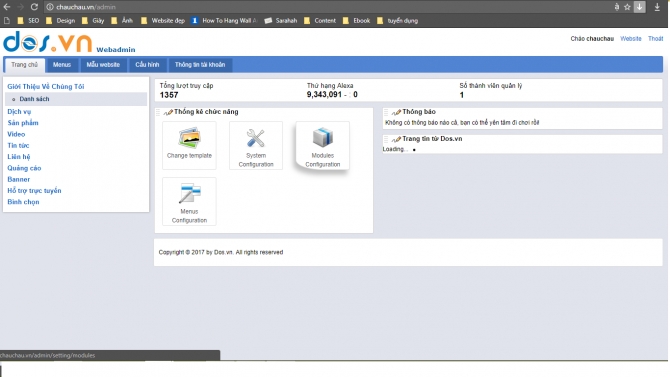Image resolution: width=670 pixels, height=377 pixels.
Task: Click the highlighted download extension icon
Action: (x=639, y=7)
